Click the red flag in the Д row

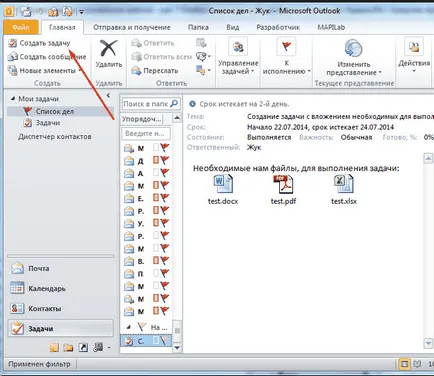click(165, 160)
